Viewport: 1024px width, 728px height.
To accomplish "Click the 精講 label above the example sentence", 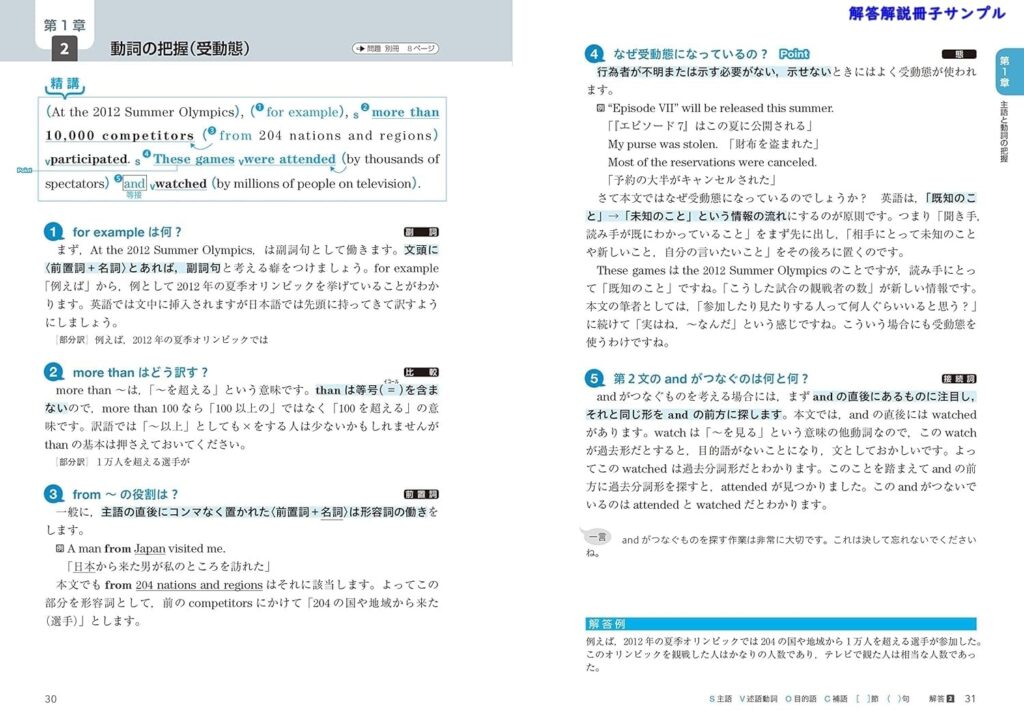I will tap(66, 86).
